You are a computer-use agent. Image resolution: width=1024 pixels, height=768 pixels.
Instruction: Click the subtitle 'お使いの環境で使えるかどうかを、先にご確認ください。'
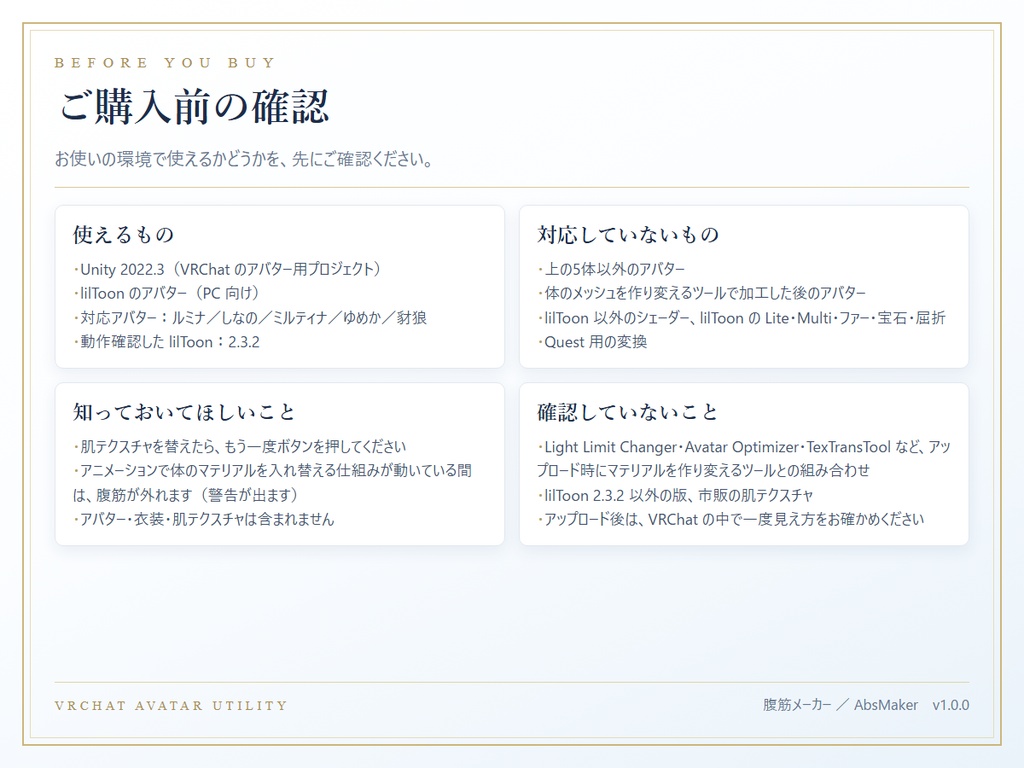(x=246, y=159)
